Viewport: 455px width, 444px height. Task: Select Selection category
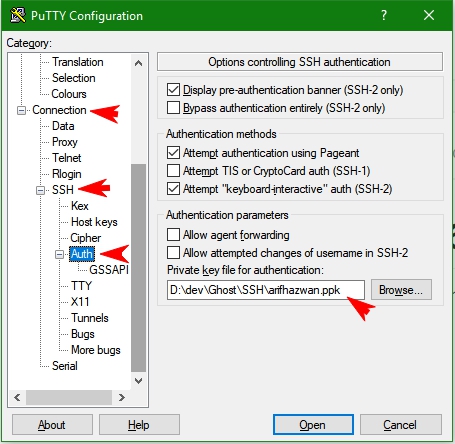pos(74,78)
